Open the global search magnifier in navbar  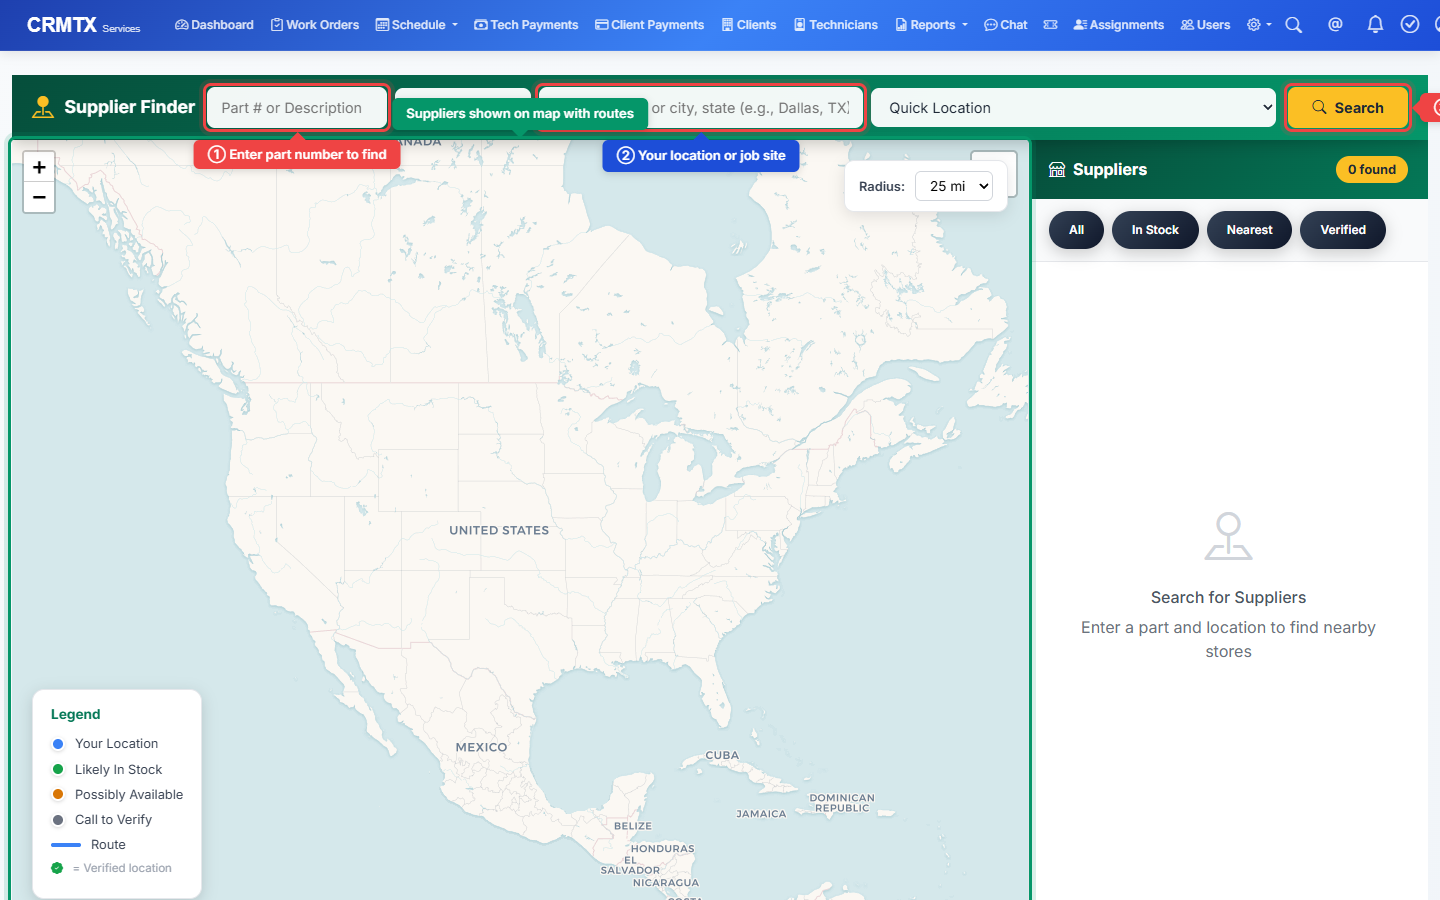[x=1294, y=24]
